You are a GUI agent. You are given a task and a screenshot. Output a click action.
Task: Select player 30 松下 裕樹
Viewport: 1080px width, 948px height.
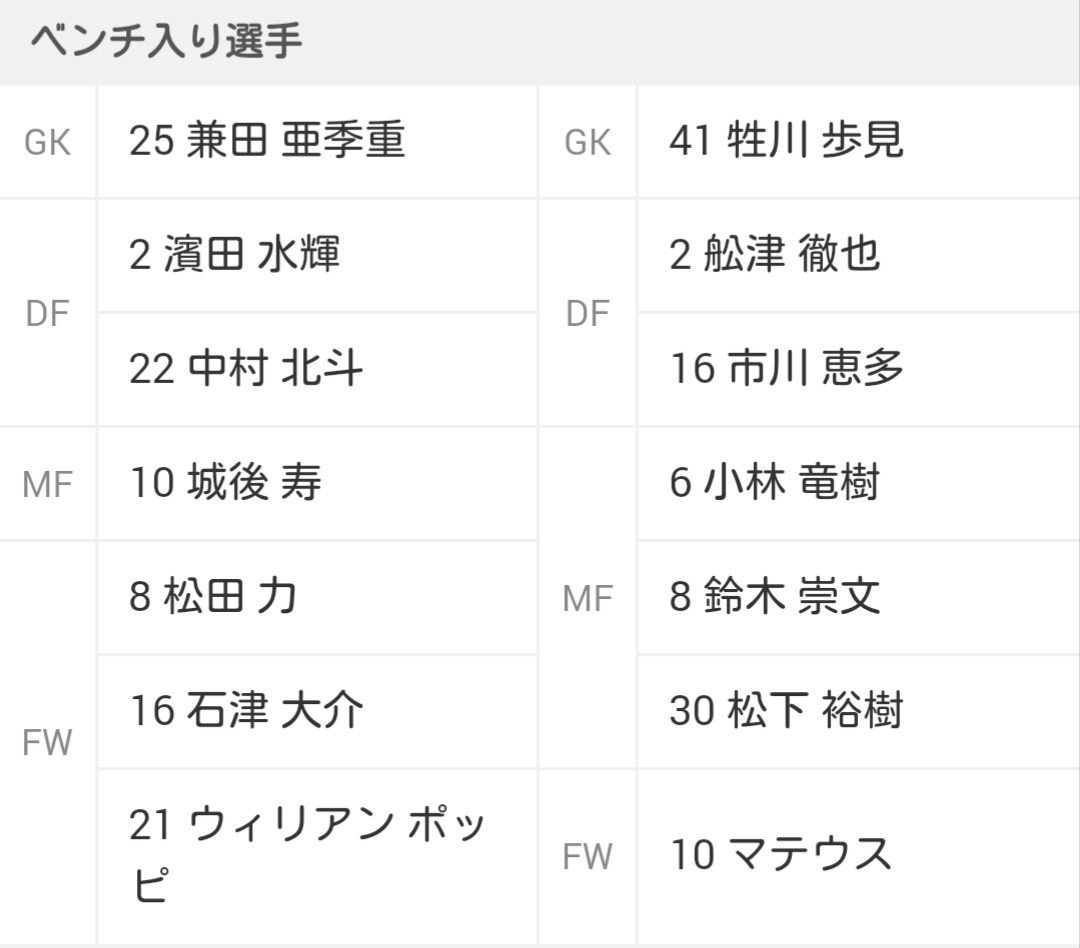(x=859, y=712)
